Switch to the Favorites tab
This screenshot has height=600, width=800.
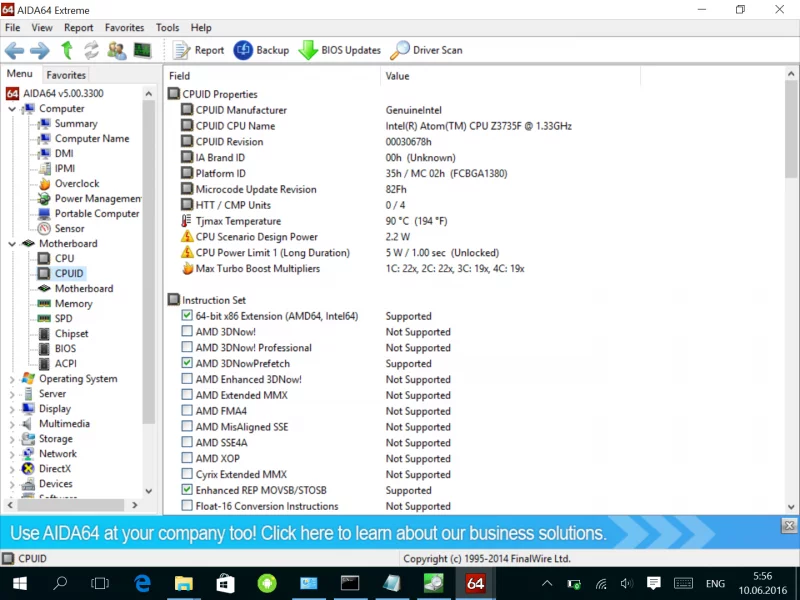pyautogui.click(x=66, y=75)
